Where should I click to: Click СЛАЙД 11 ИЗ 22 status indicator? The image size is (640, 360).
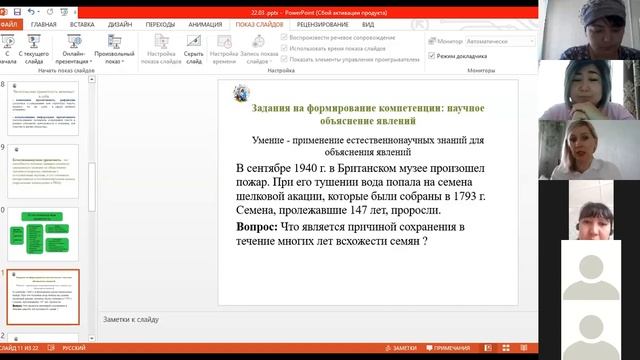(20, 348)
